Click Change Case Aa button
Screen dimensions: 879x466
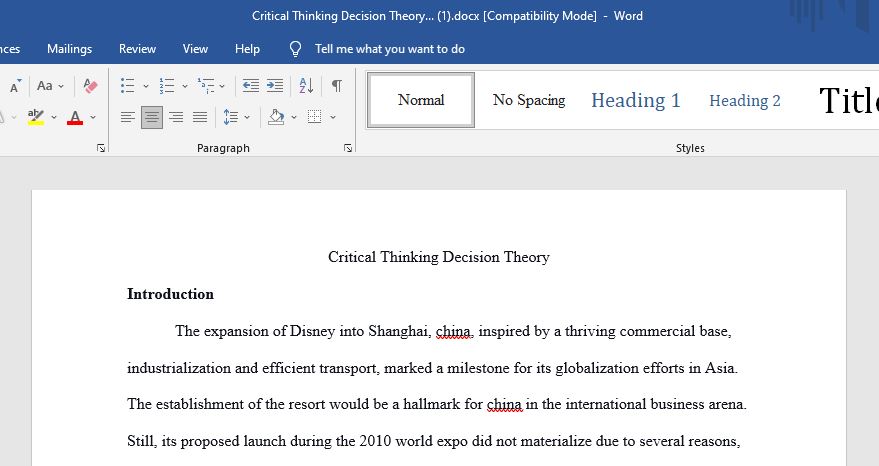(x=44, y=86)
